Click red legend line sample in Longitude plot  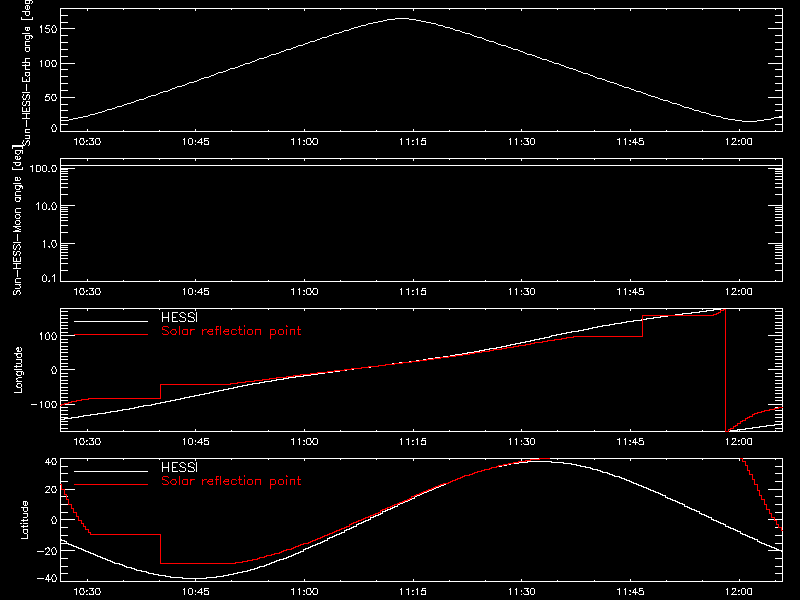111,335
